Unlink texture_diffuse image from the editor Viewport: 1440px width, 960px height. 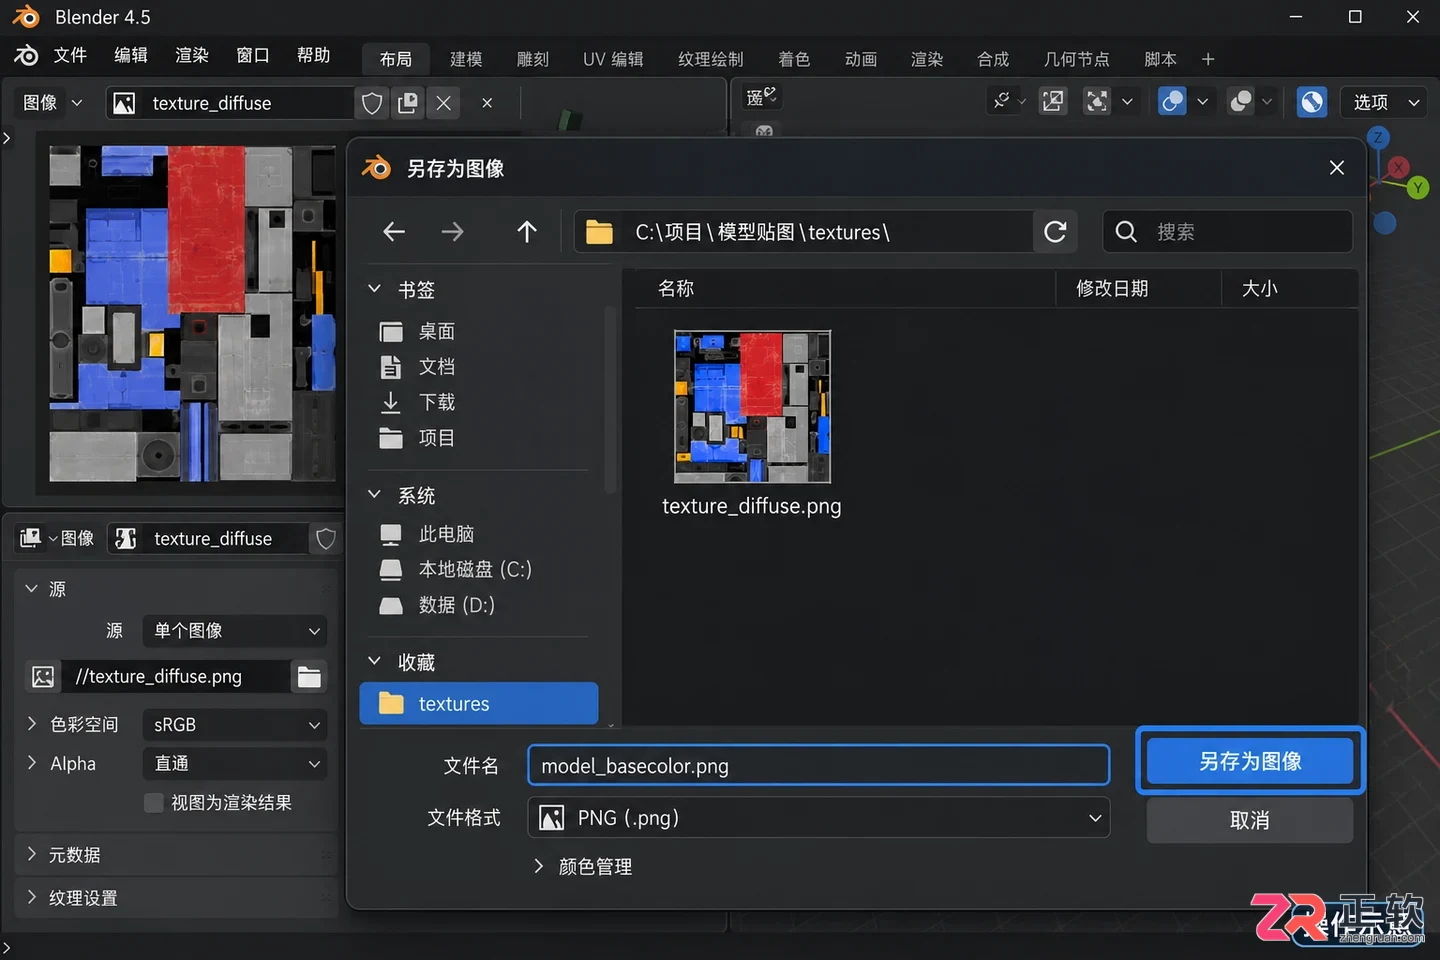point(444,103)
